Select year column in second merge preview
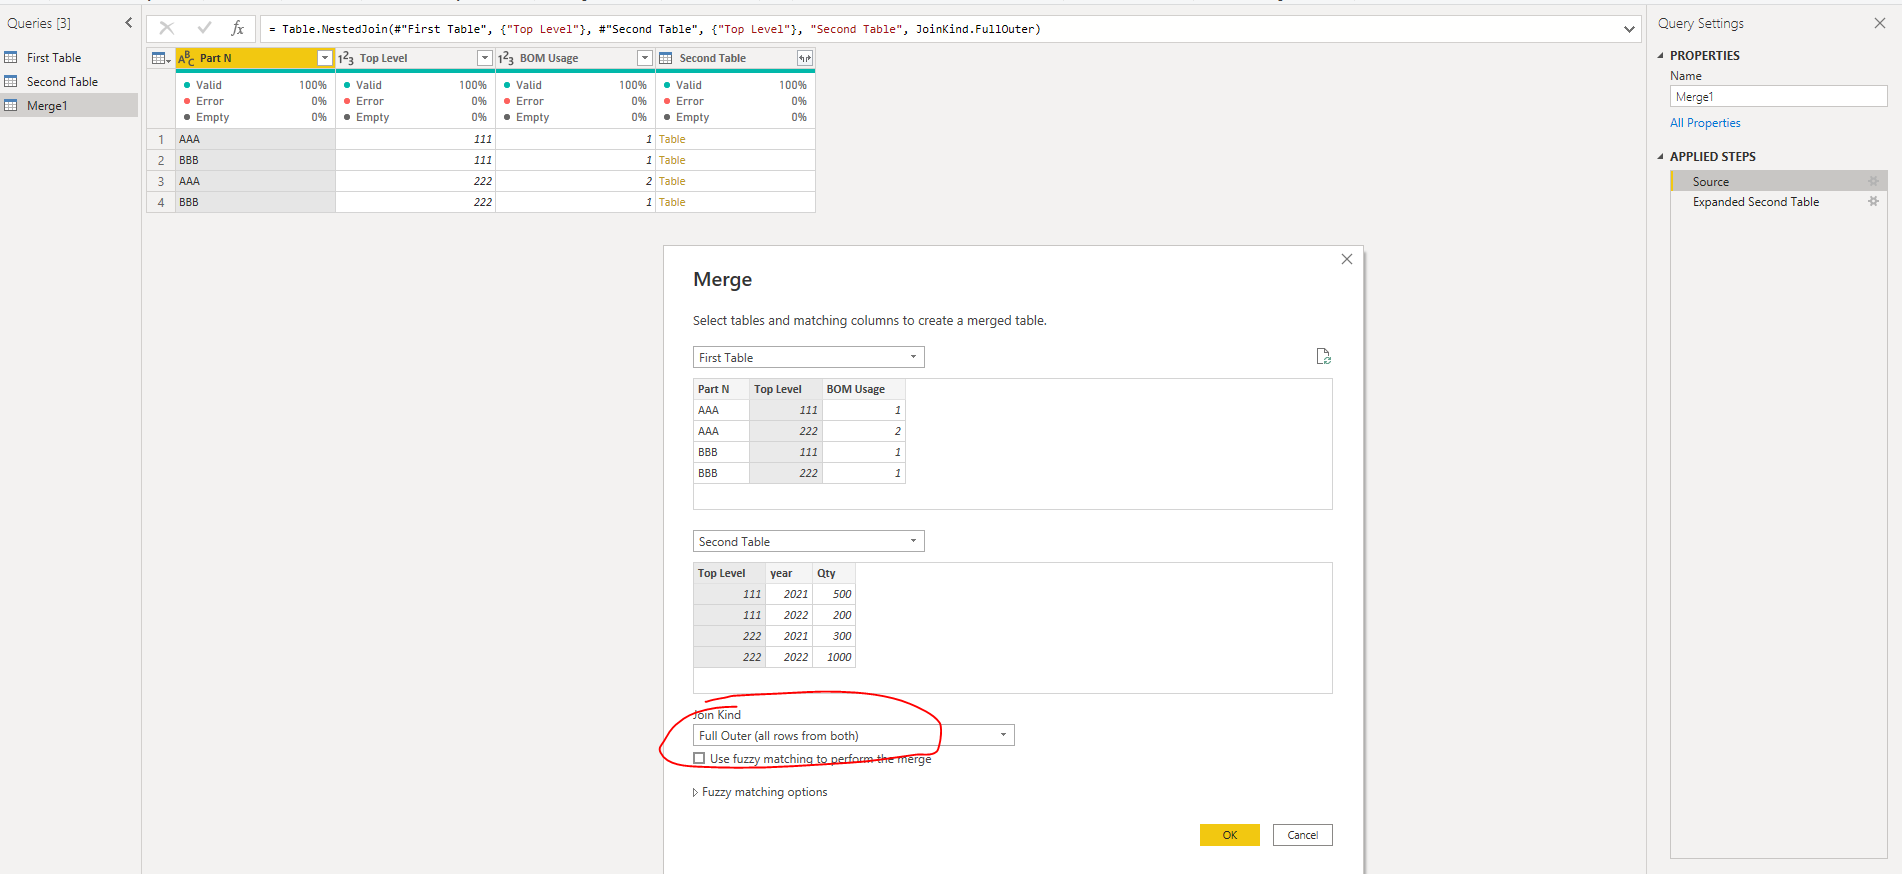Screen dimensions: 1902x874 pos(789,573)
